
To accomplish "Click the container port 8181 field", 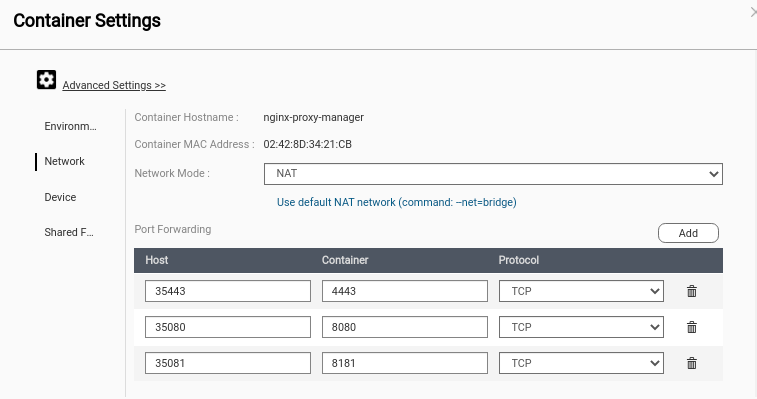I will tap(405, 363).
